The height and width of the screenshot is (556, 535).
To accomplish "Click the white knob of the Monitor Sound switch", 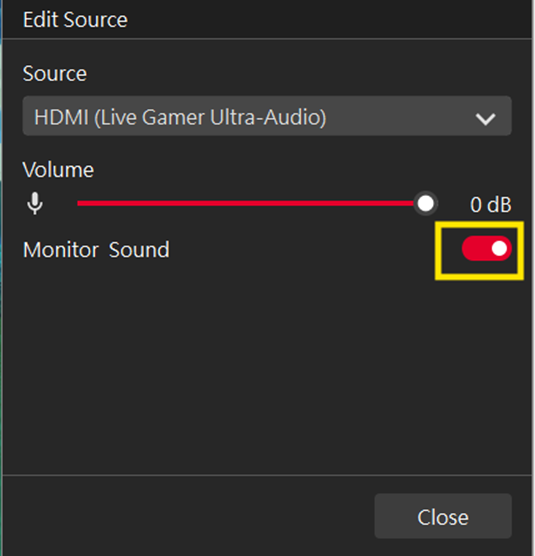I will [499, 248].
